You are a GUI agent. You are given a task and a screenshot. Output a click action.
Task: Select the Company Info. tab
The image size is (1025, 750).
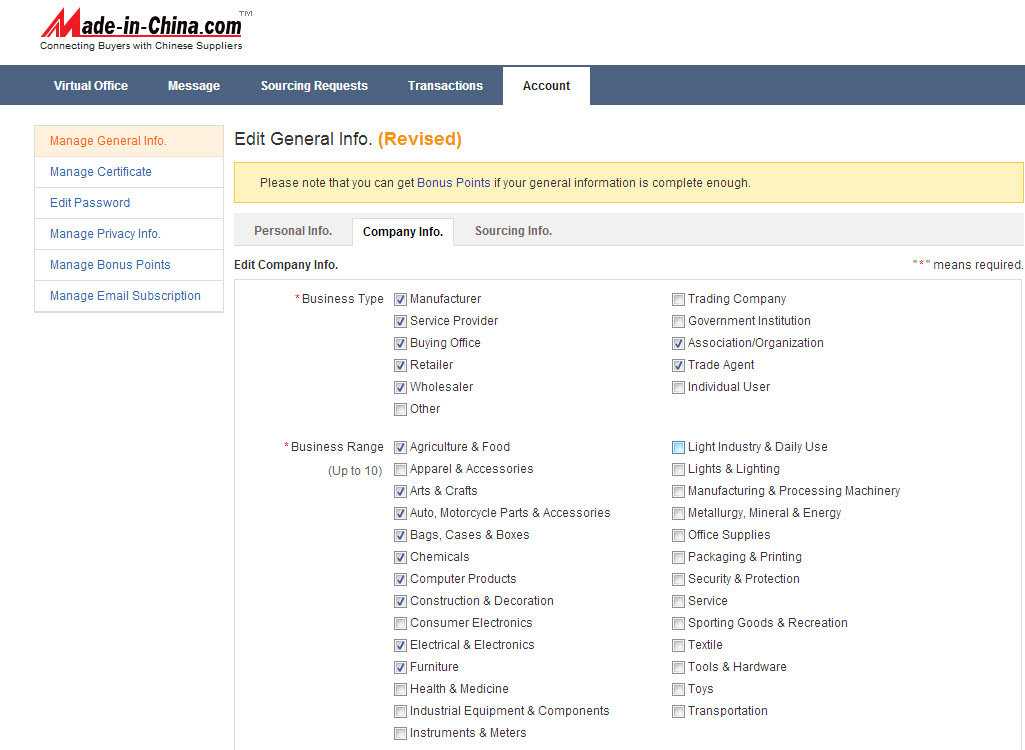tap(403, 232)
